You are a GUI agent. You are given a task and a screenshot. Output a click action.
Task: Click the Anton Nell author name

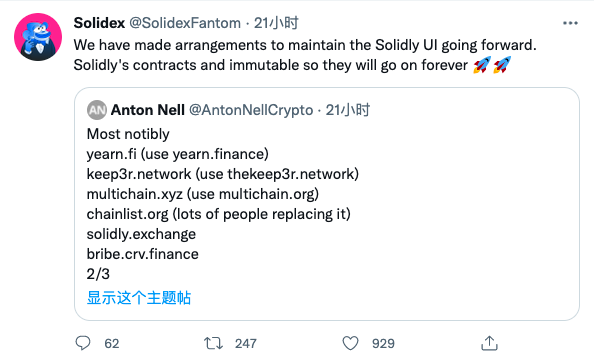[x=148, y=110]
